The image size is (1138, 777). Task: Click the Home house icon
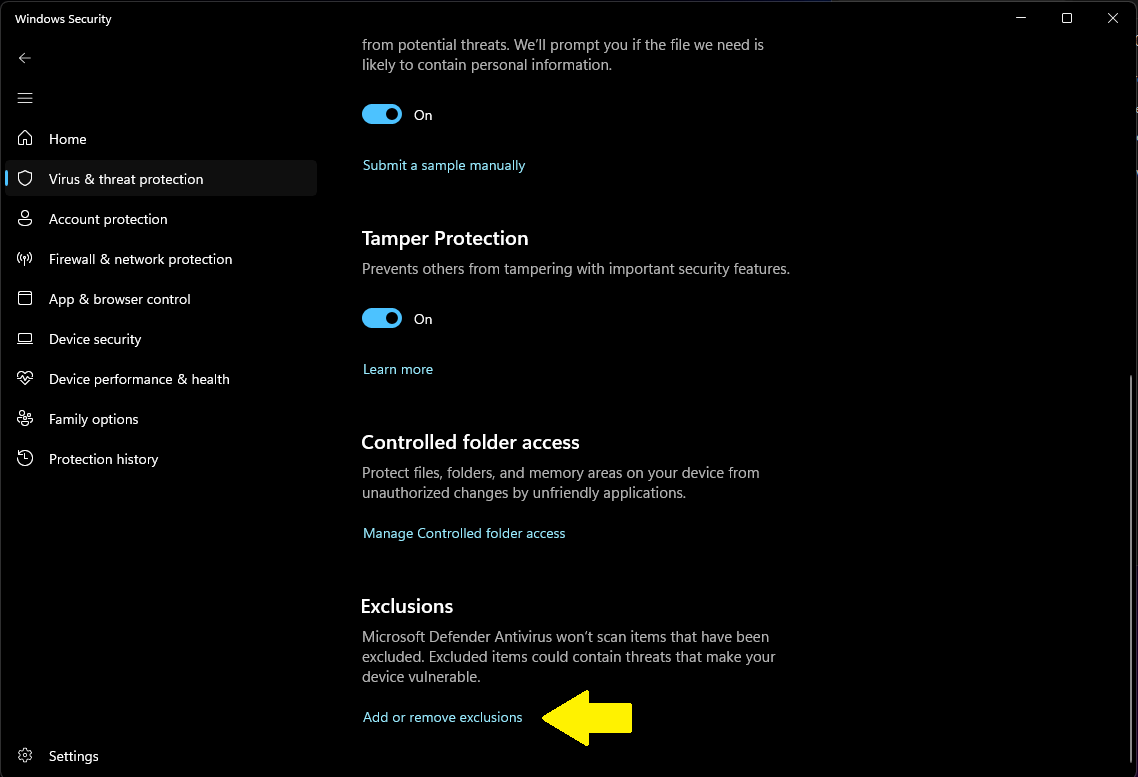point(26,139)
